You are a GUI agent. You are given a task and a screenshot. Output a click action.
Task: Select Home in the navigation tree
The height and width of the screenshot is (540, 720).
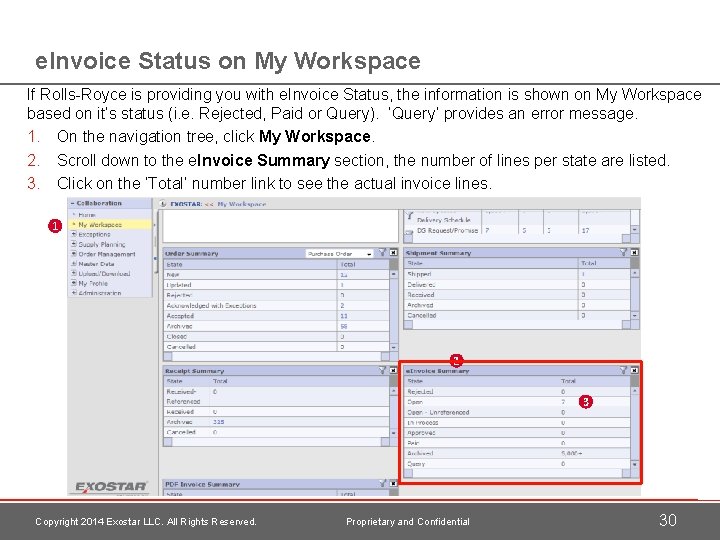tap(86, 215)
